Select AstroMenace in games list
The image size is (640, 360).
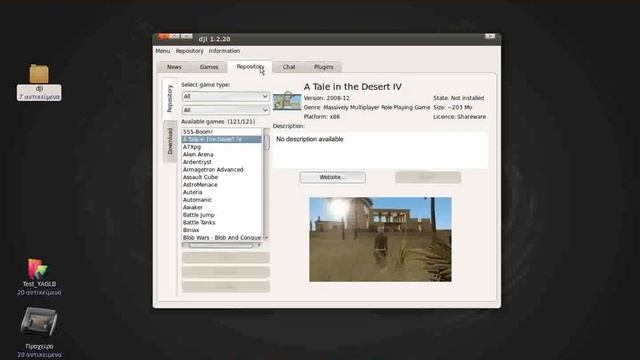(222, 184)
